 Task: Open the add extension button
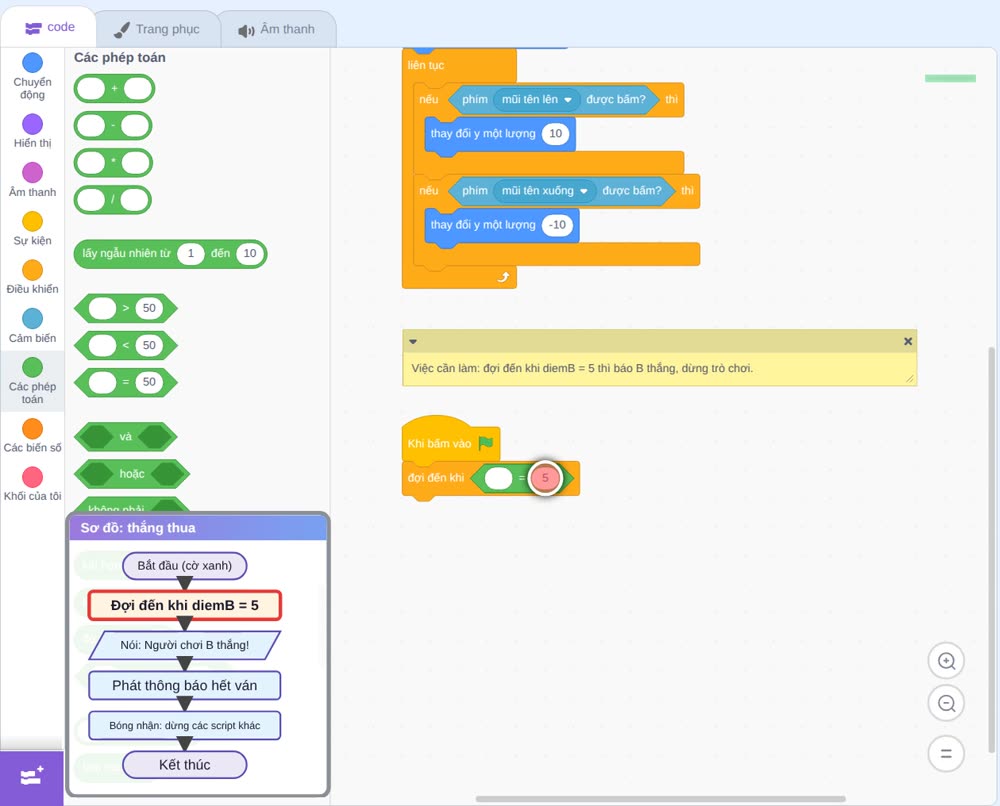point(32,777)
